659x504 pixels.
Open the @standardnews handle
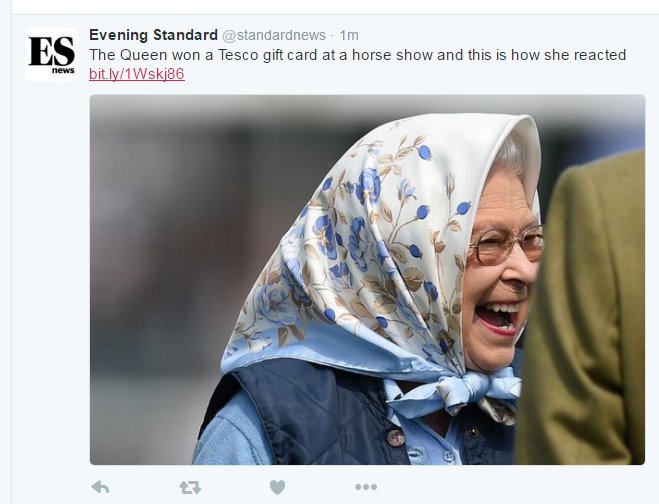(x=274, y=35)
